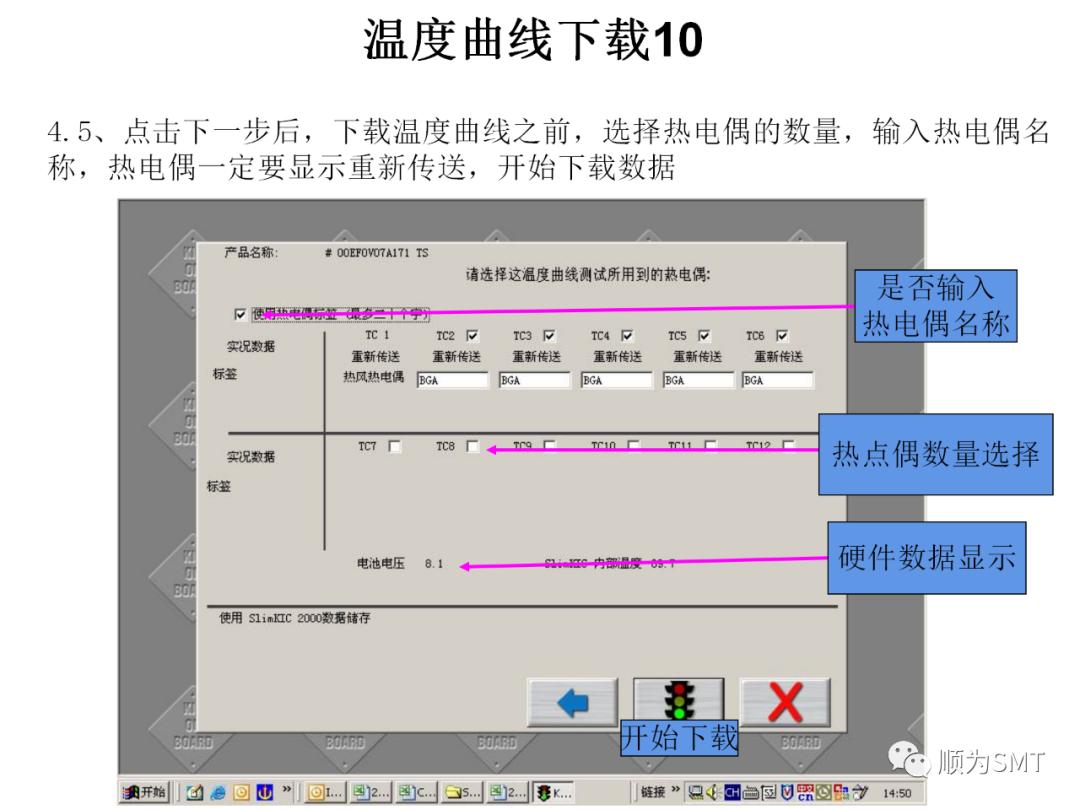Enable the TC12 thermocouple checkbox
The height and width of the screenshot is (810, 1080).
pos(789,446)
